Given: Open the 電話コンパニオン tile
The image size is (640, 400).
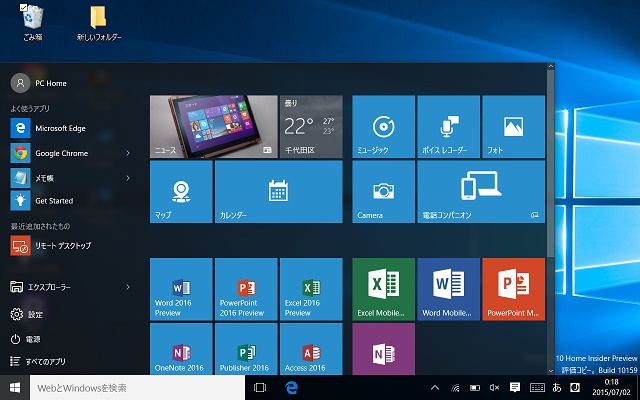Looking at the screenshot, I should (x=481, y=191).
